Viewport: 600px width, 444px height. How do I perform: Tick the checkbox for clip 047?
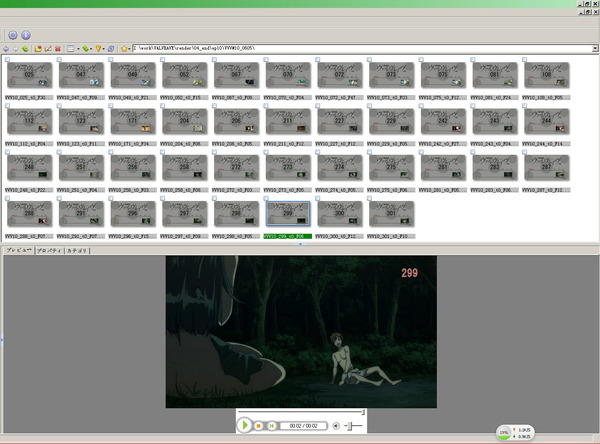pyautogui.click(x=59, y=59)
